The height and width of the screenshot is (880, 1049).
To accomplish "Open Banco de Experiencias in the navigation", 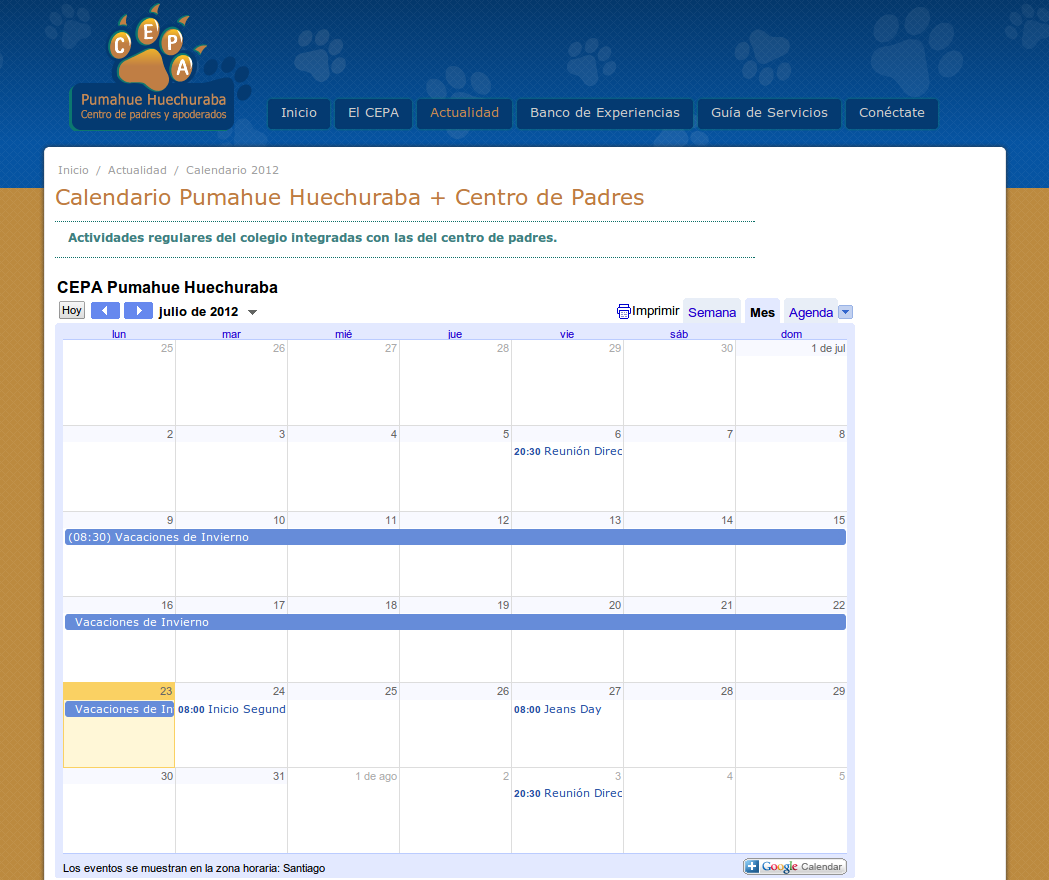I will [605, 113].
